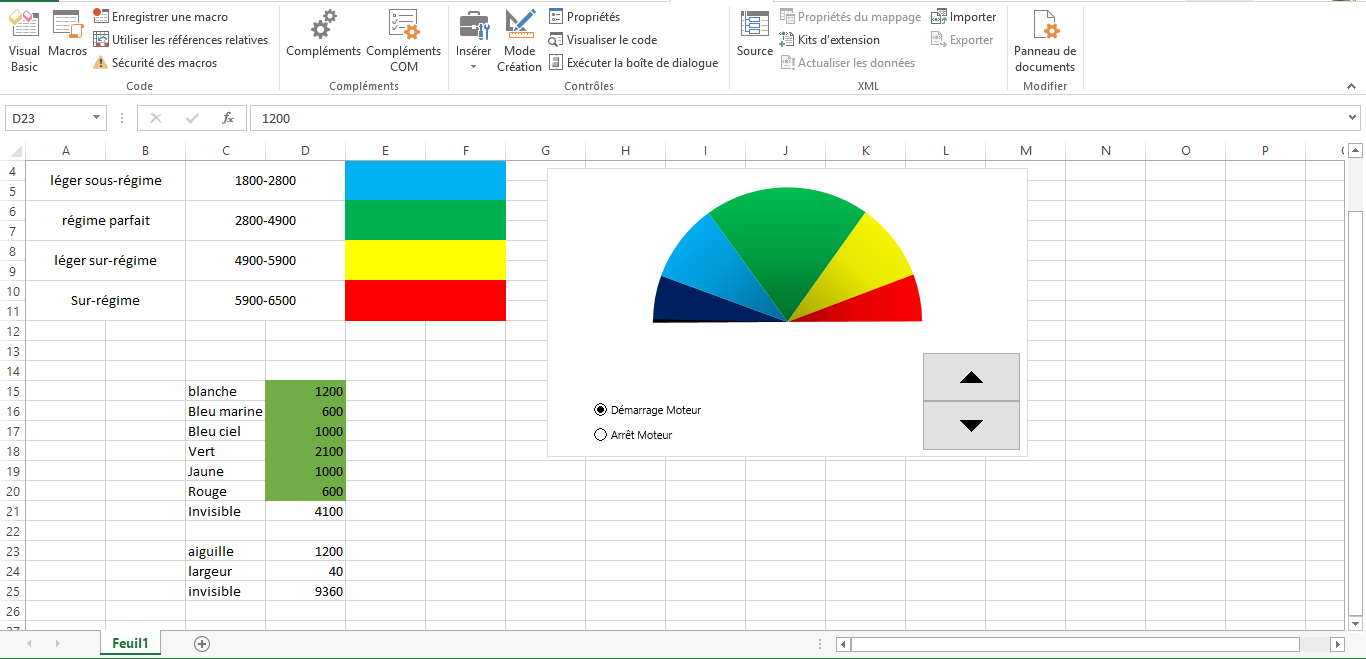Select row 15 header
Screen dimensions: 1366x659
(x=13, y=391)
